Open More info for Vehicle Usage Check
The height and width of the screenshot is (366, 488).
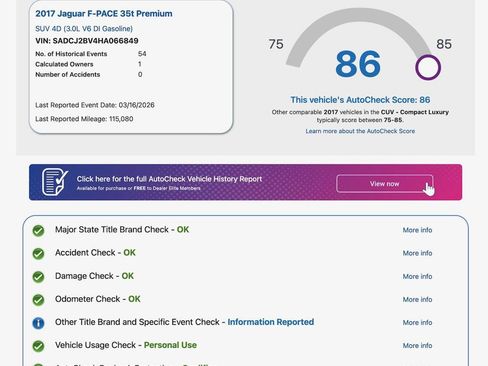coord(417,345)
